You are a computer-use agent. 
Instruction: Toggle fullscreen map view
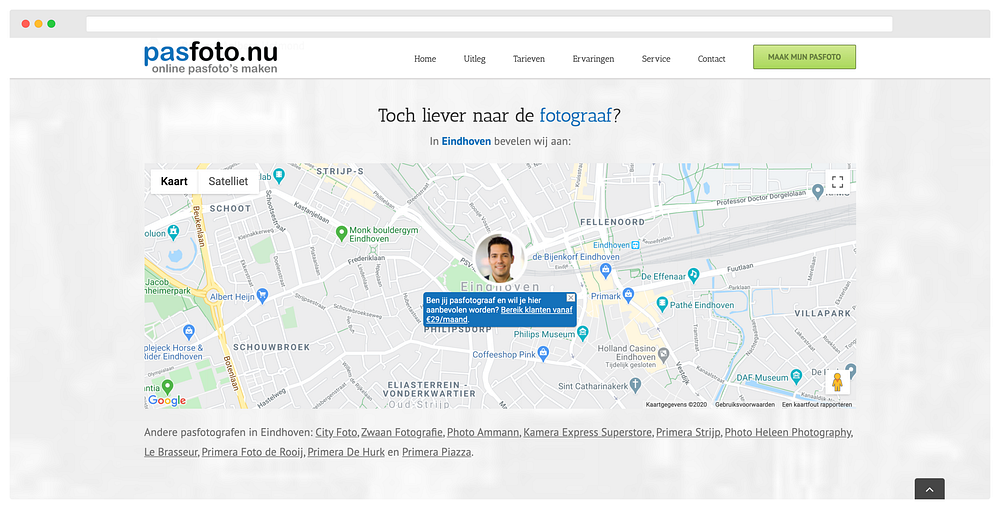837,182
